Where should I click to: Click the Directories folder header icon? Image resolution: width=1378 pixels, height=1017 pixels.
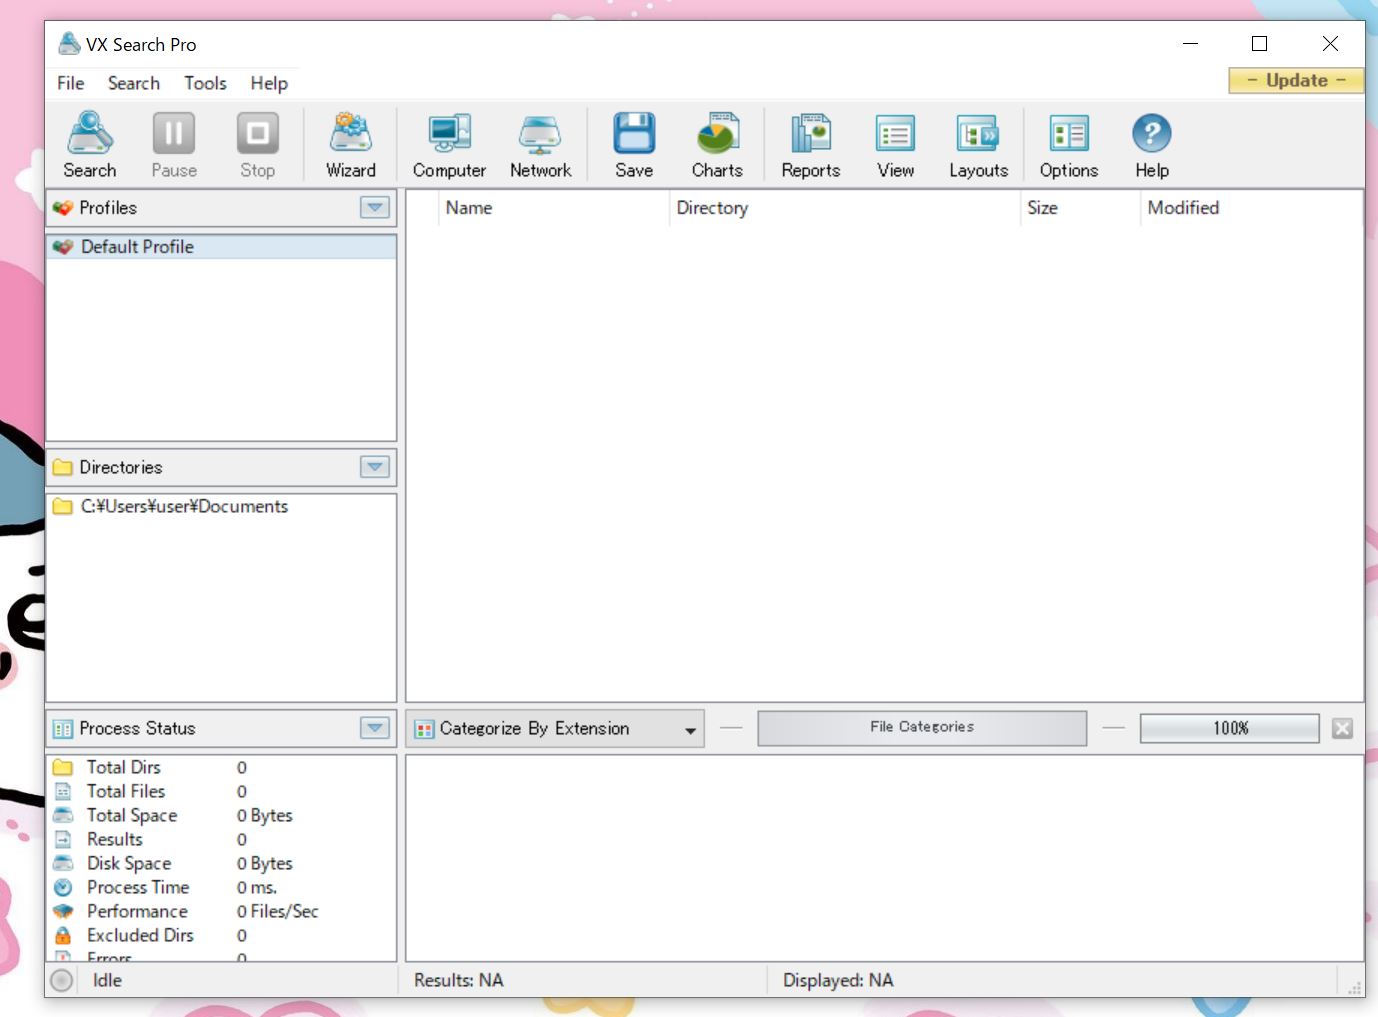(63, 467)
